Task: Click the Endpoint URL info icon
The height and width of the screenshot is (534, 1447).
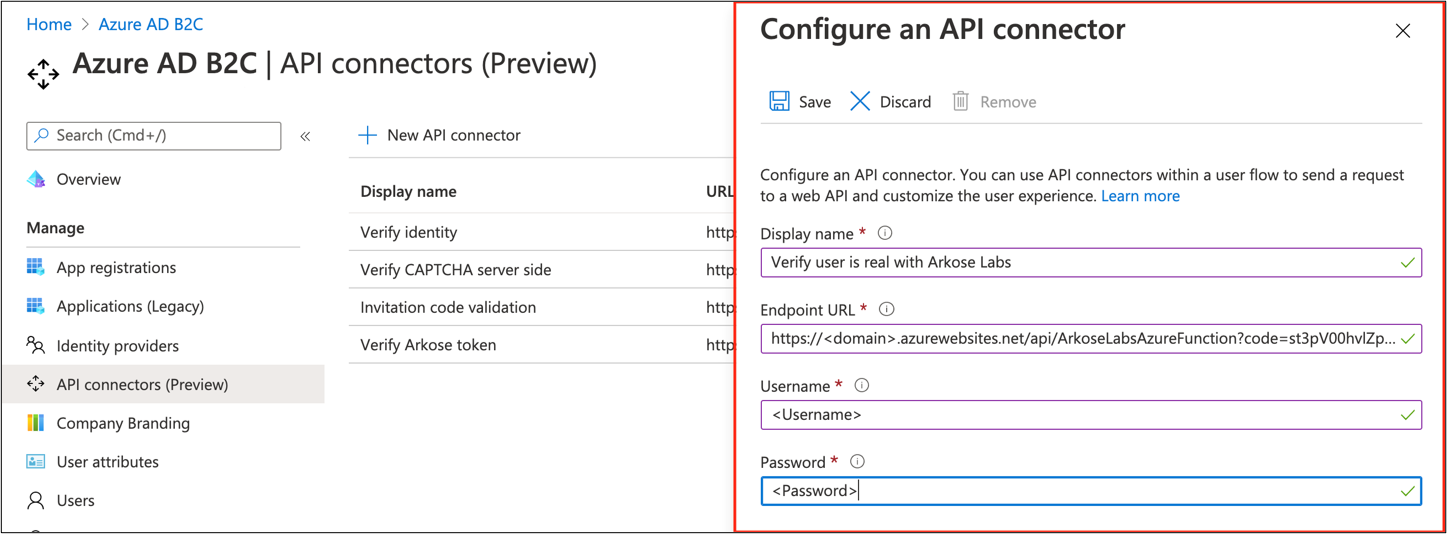Action: [886, 309]
